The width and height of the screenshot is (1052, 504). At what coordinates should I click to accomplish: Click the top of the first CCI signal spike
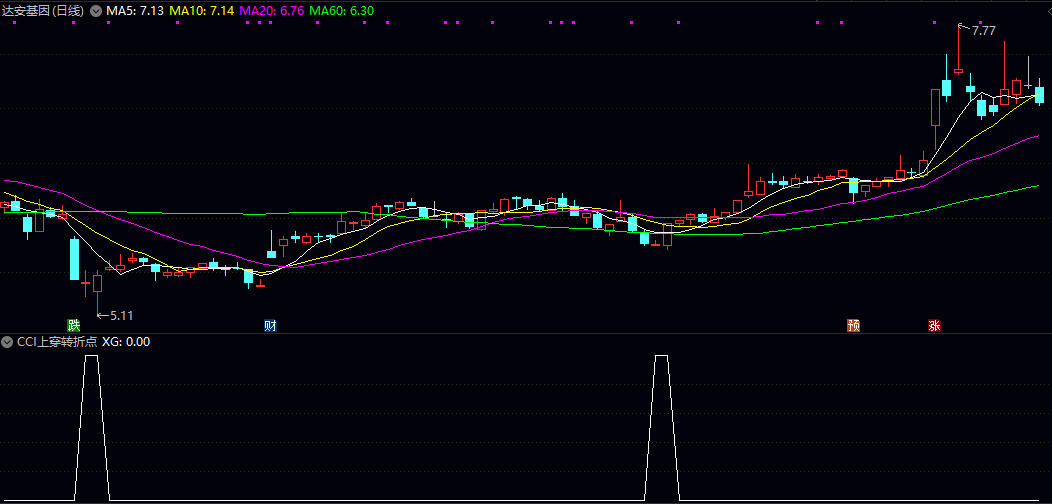(x=92, y=356)
